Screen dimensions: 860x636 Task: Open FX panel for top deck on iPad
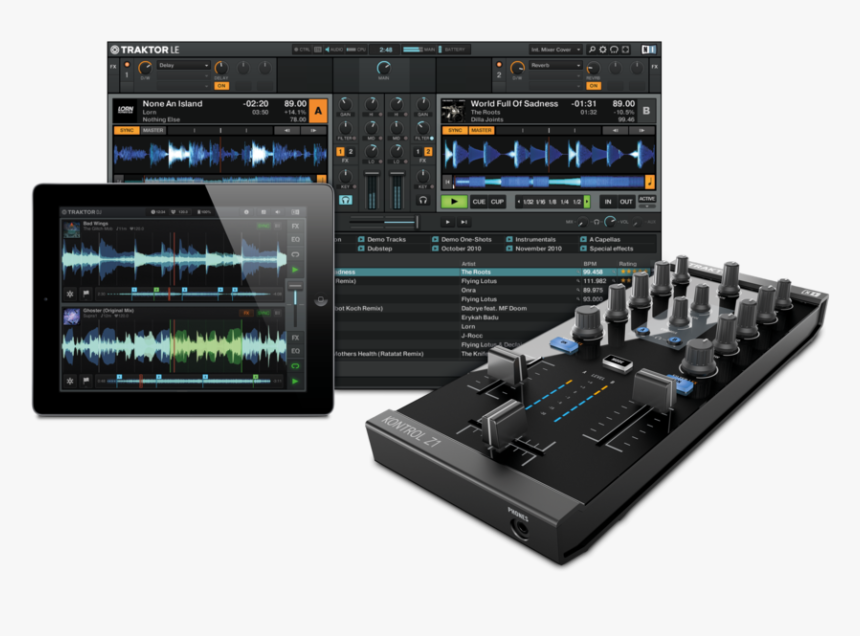tap(295, 226)
